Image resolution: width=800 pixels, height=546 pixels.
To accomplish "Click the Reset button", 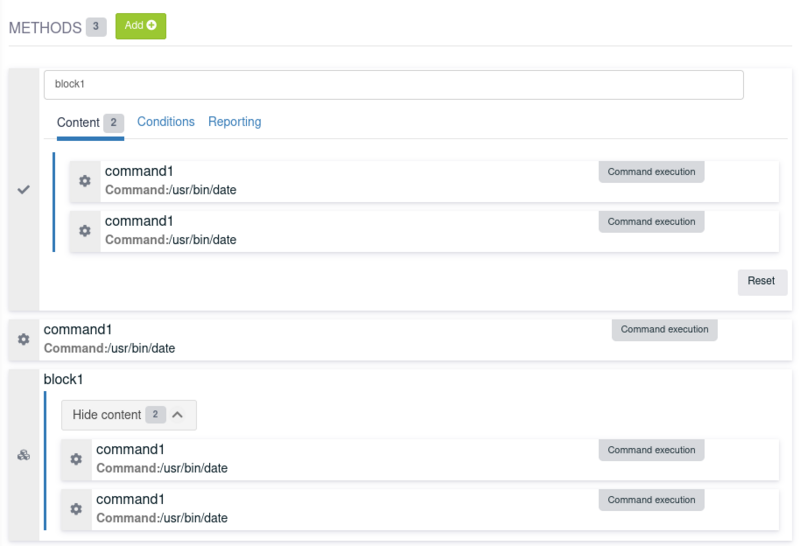I will coord(762,281).
